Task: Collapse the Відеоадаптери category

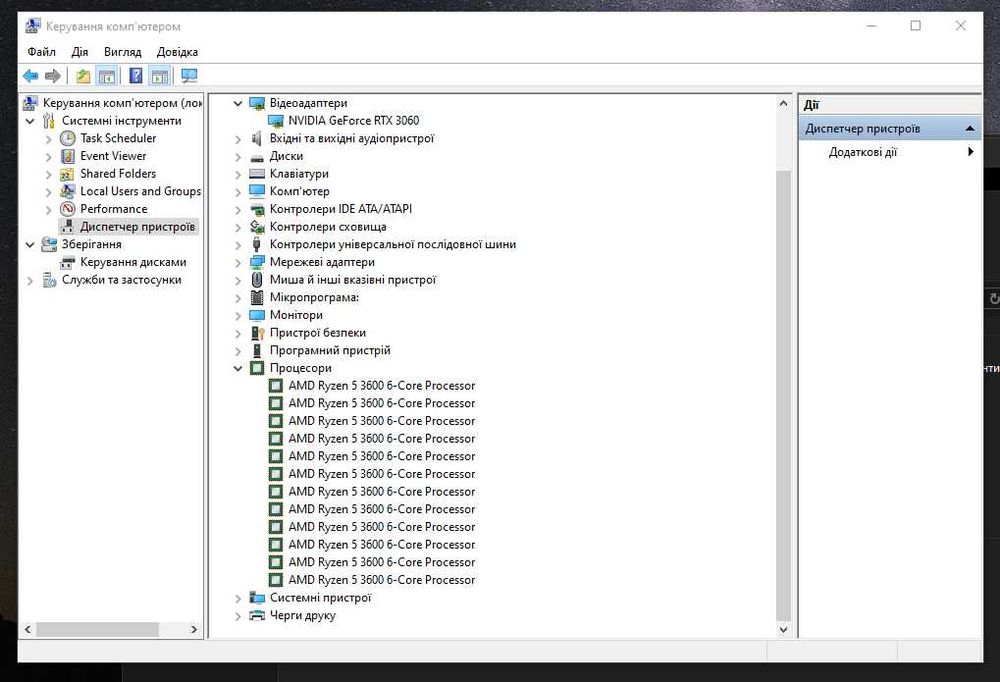Action: point(238,103)
